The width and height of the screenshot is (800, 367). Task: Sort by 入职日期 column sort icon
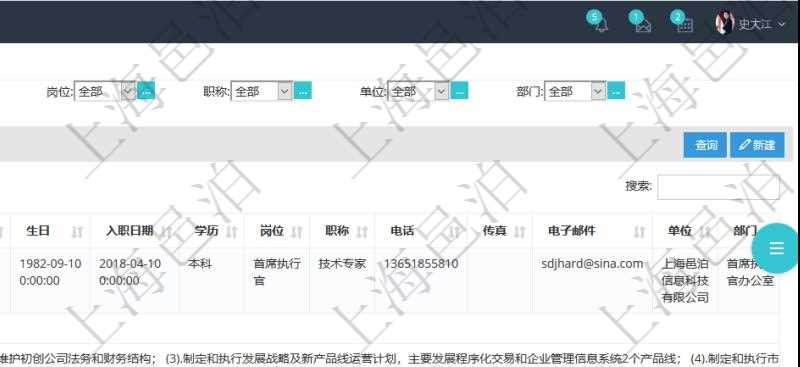[165, 232]
